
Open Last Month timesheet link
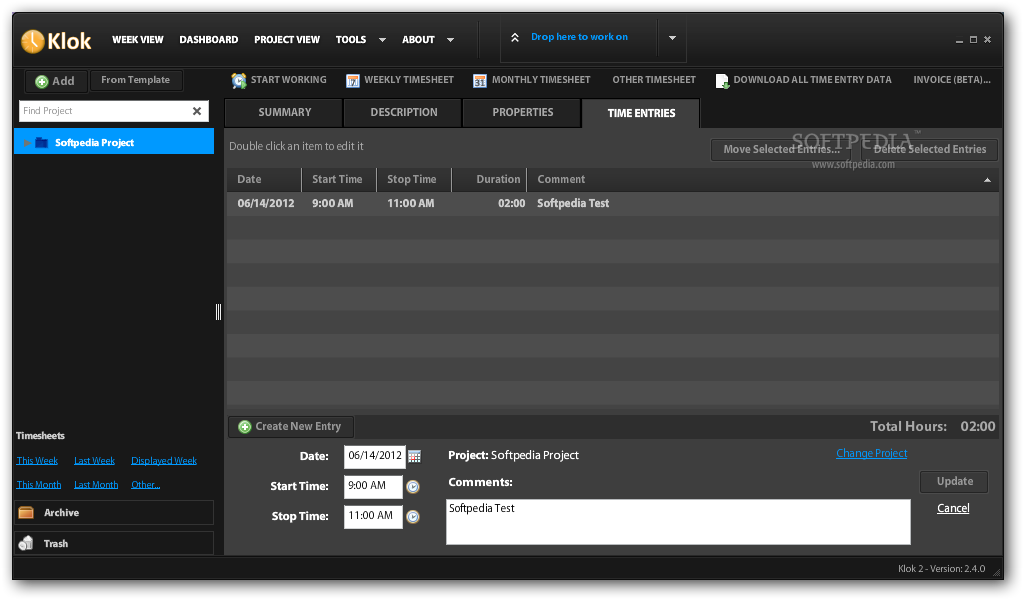(96, 485)
